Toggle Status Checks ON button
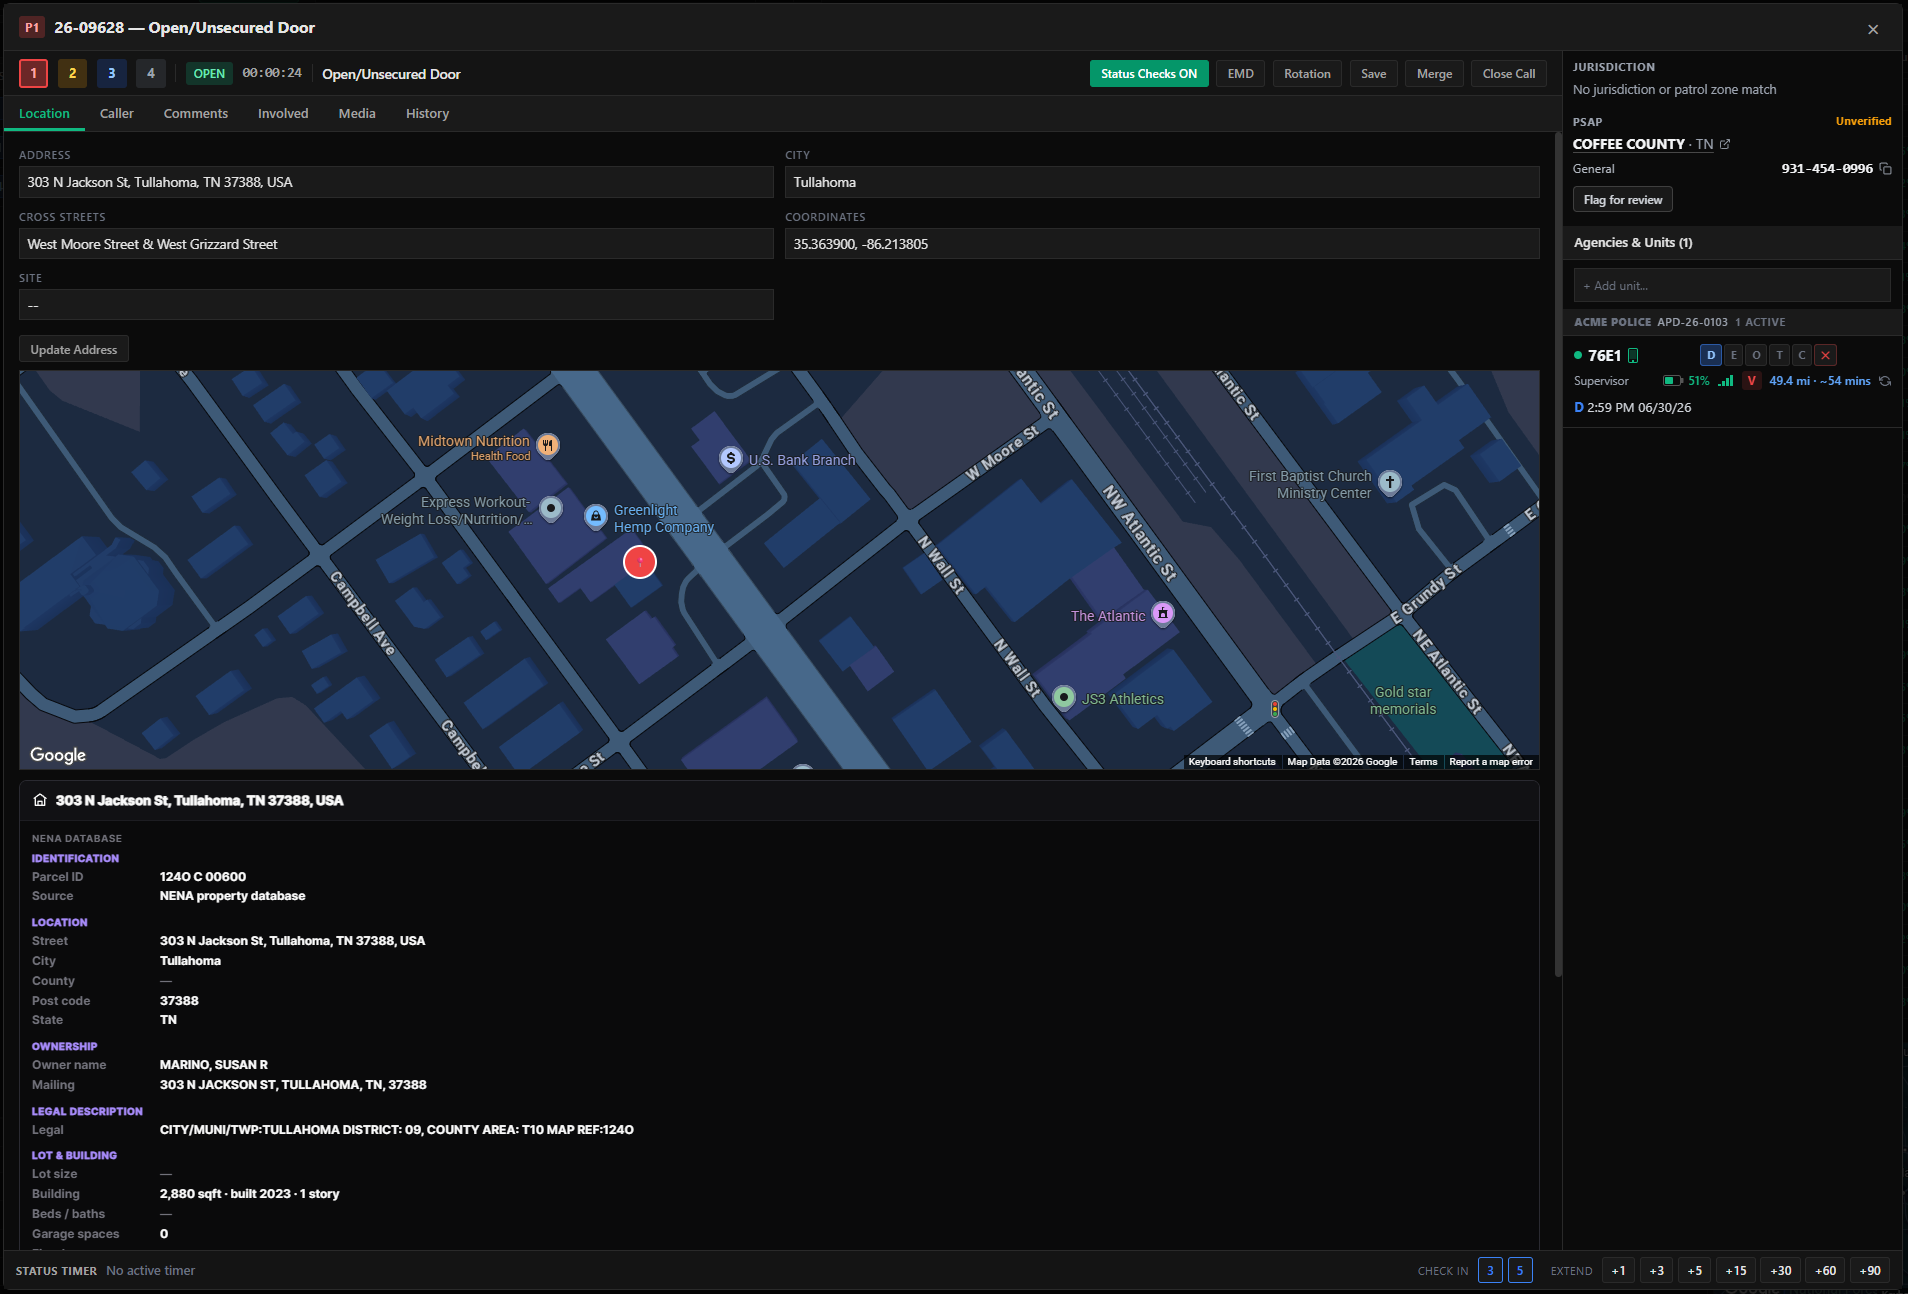Screen dimensions: 1908x1294 (1149, 74)
